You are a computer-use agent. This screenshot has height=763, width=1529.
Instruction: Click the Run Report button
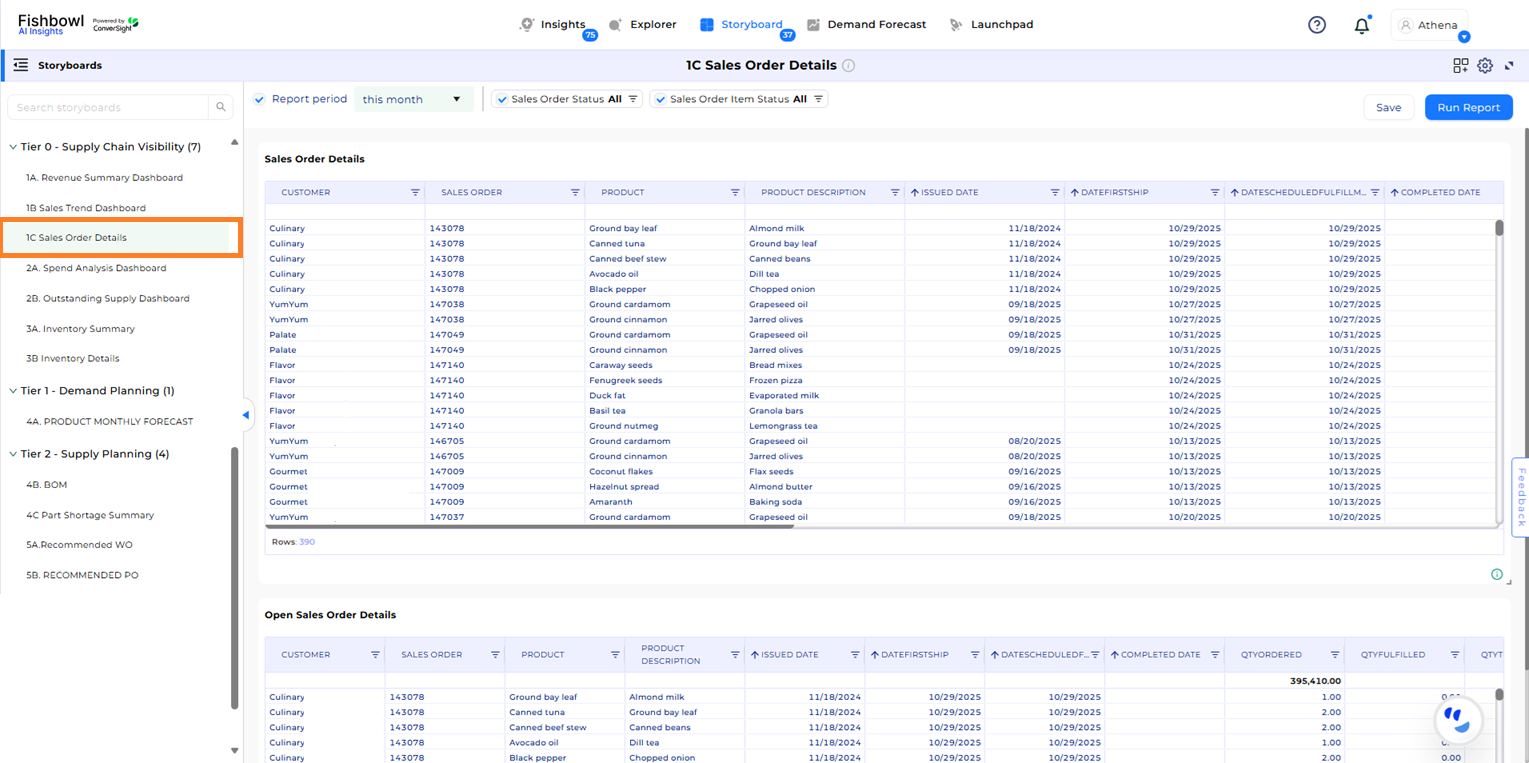[1467, 107]
